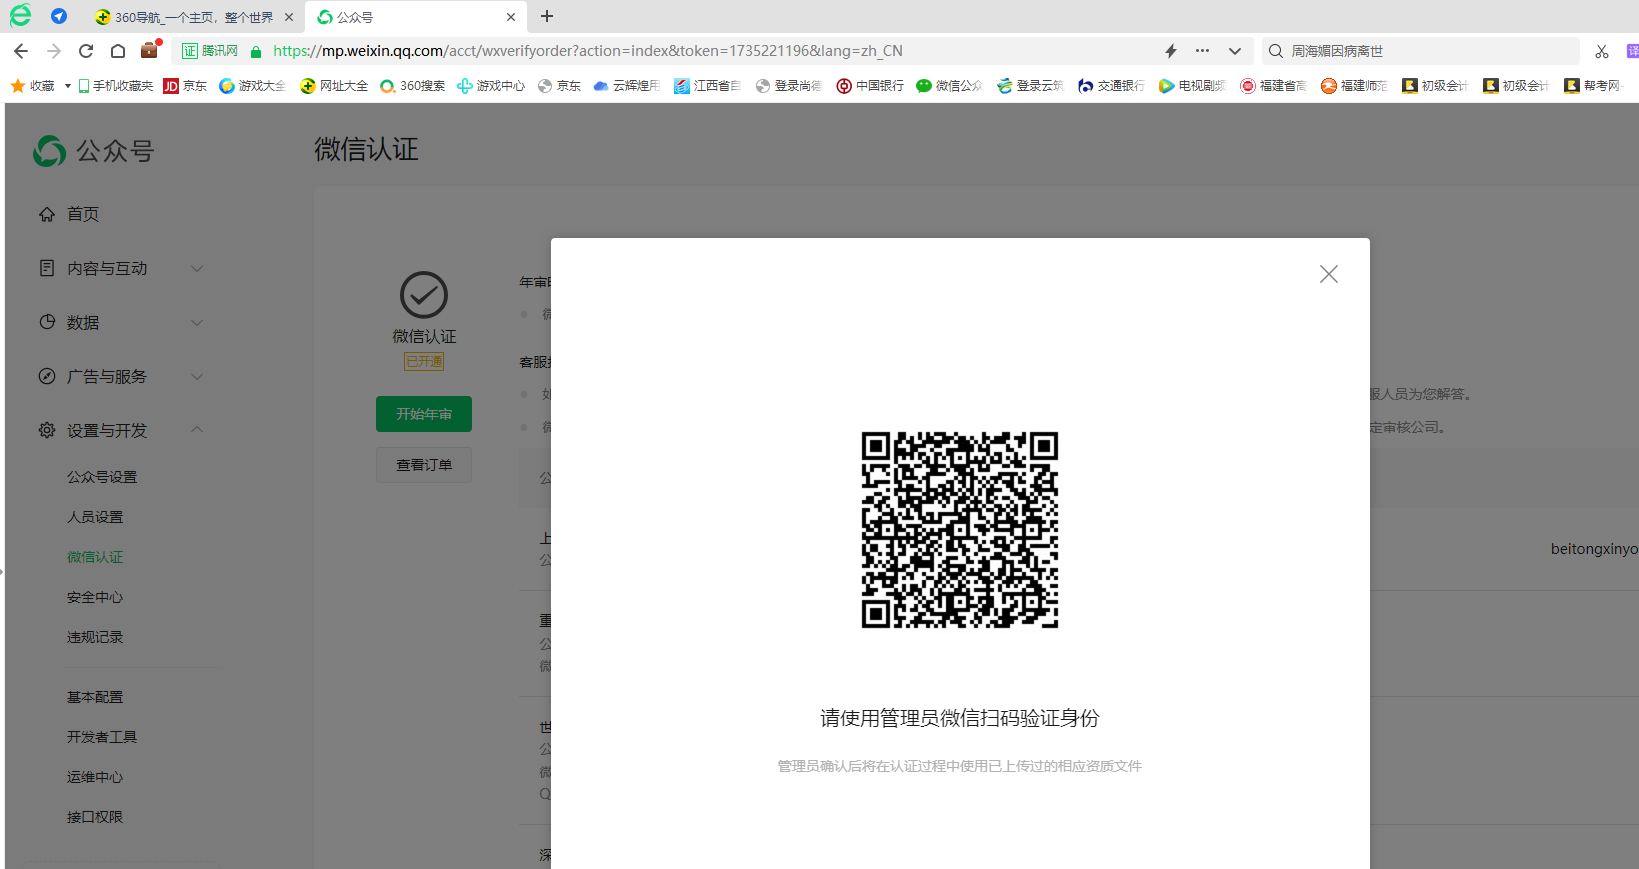
Task: Open 中国银行 bookmark
Action: pos(870,86)
